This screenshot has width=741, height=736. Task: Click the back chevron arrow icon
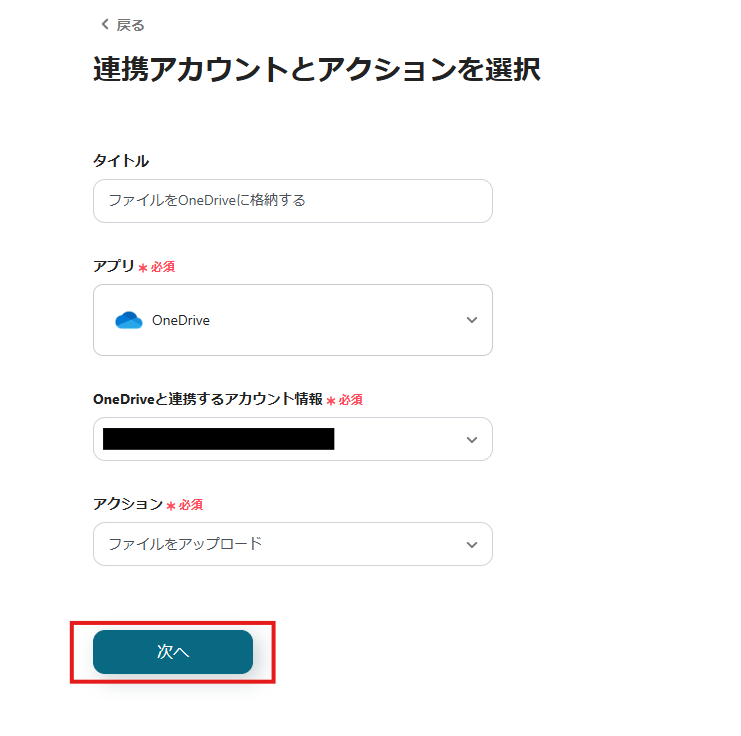pyautogui.click(x=104, y=24)
